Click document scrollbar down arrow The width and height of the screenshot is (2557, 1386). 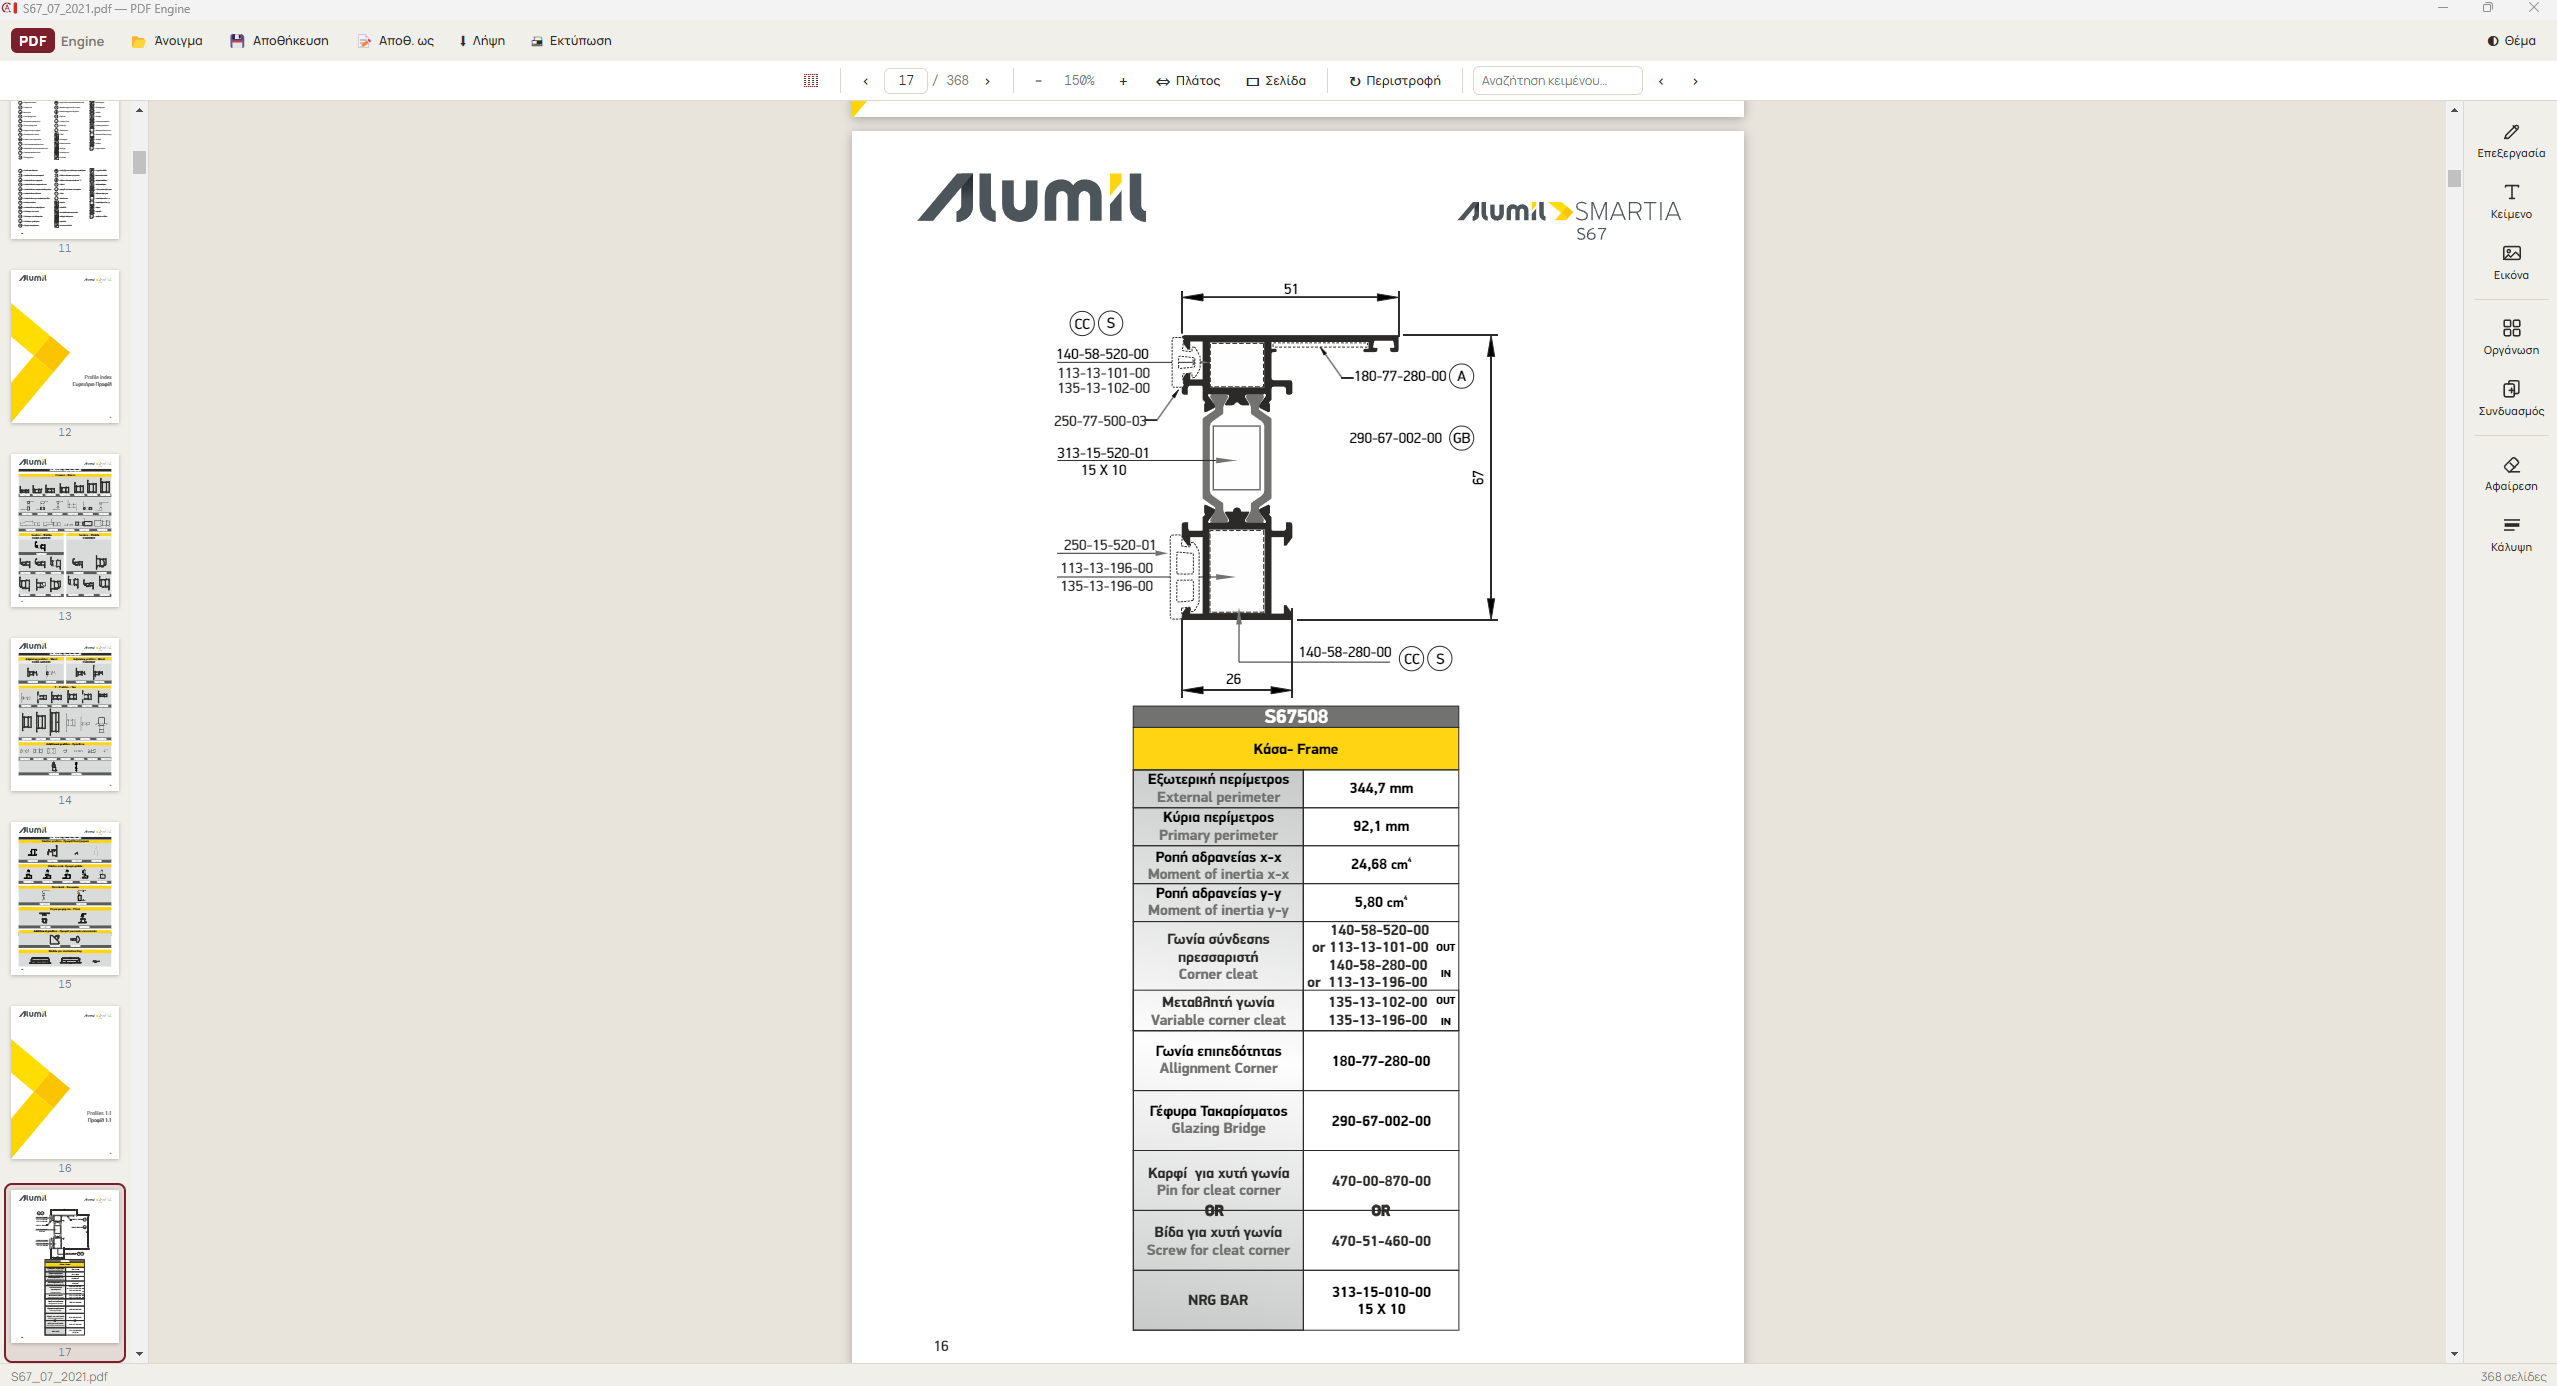tap(2454, 1353)
